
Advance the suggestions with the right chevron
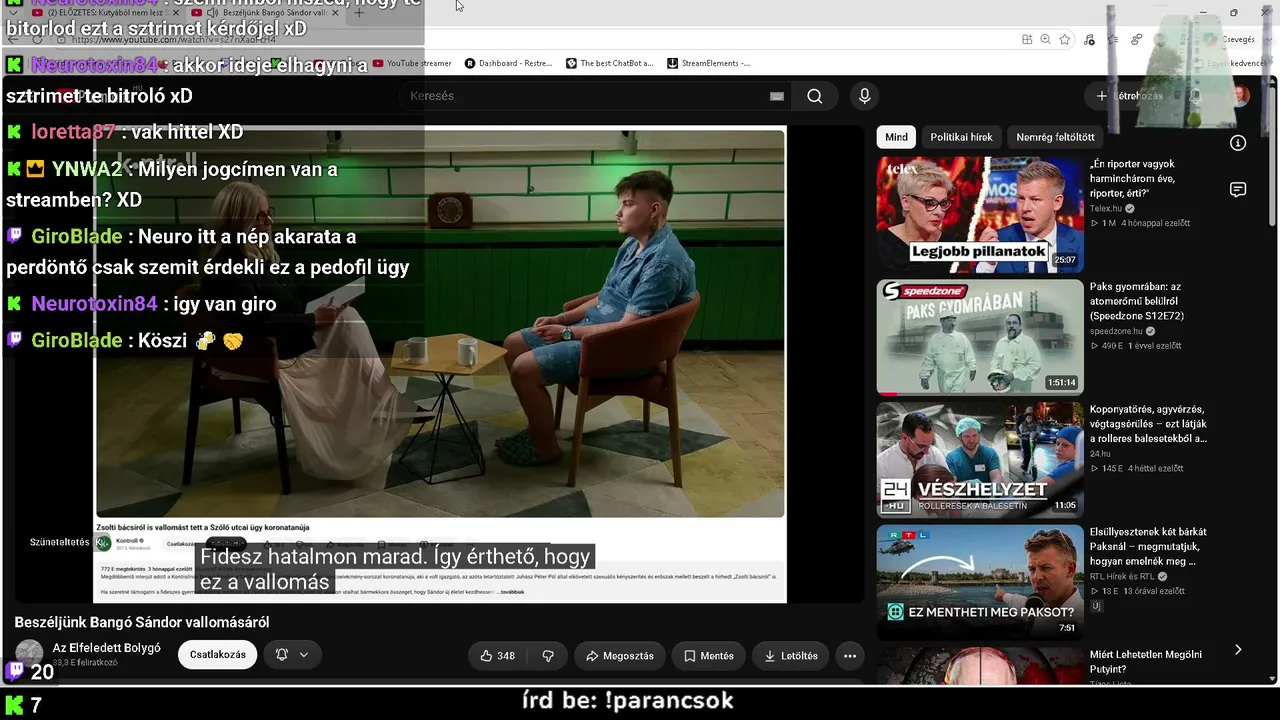coord(1238,650)
